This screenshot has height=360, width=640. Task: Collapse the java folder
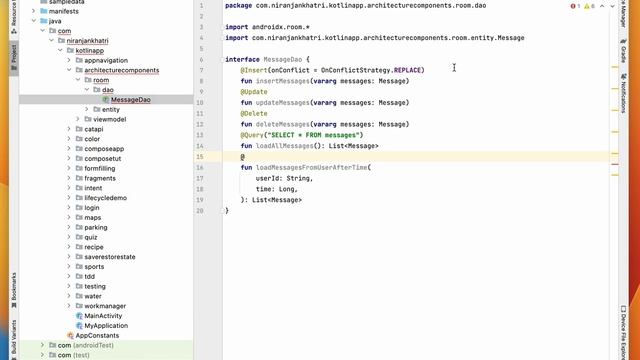[34, 21]
